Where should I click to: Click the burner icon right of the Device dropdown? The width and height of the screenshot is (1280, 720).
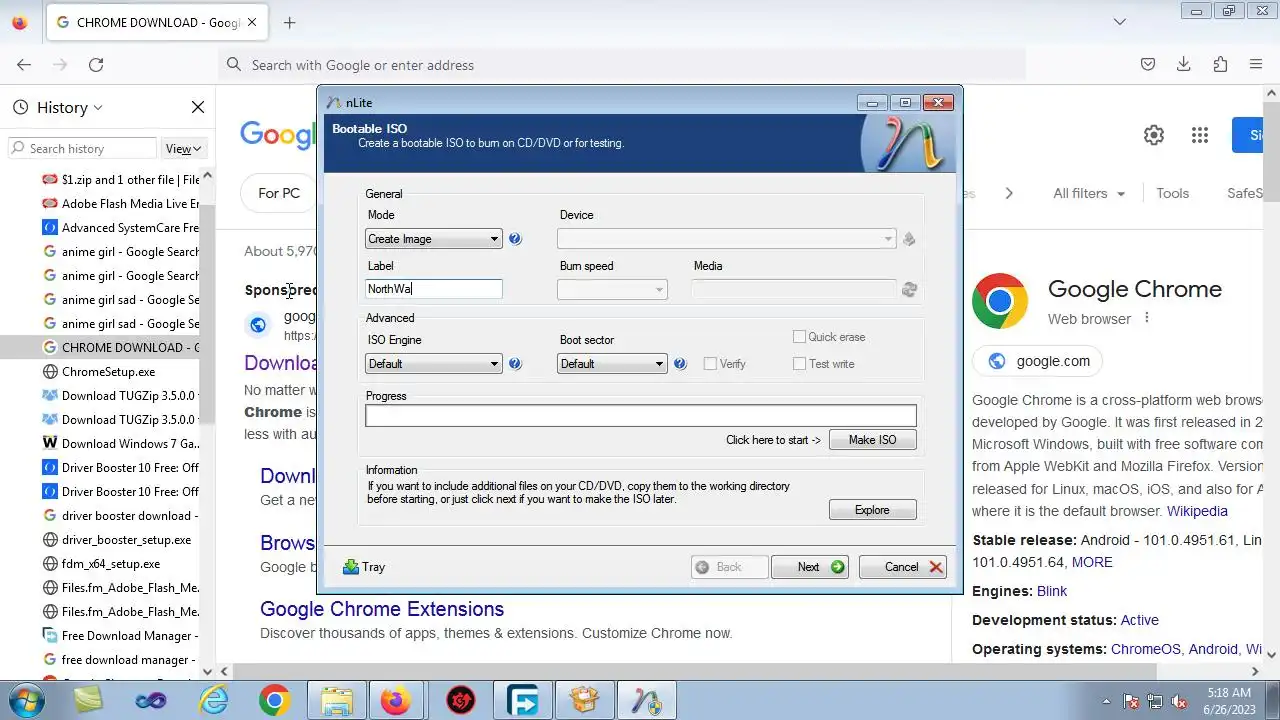(x=909, y=239)
